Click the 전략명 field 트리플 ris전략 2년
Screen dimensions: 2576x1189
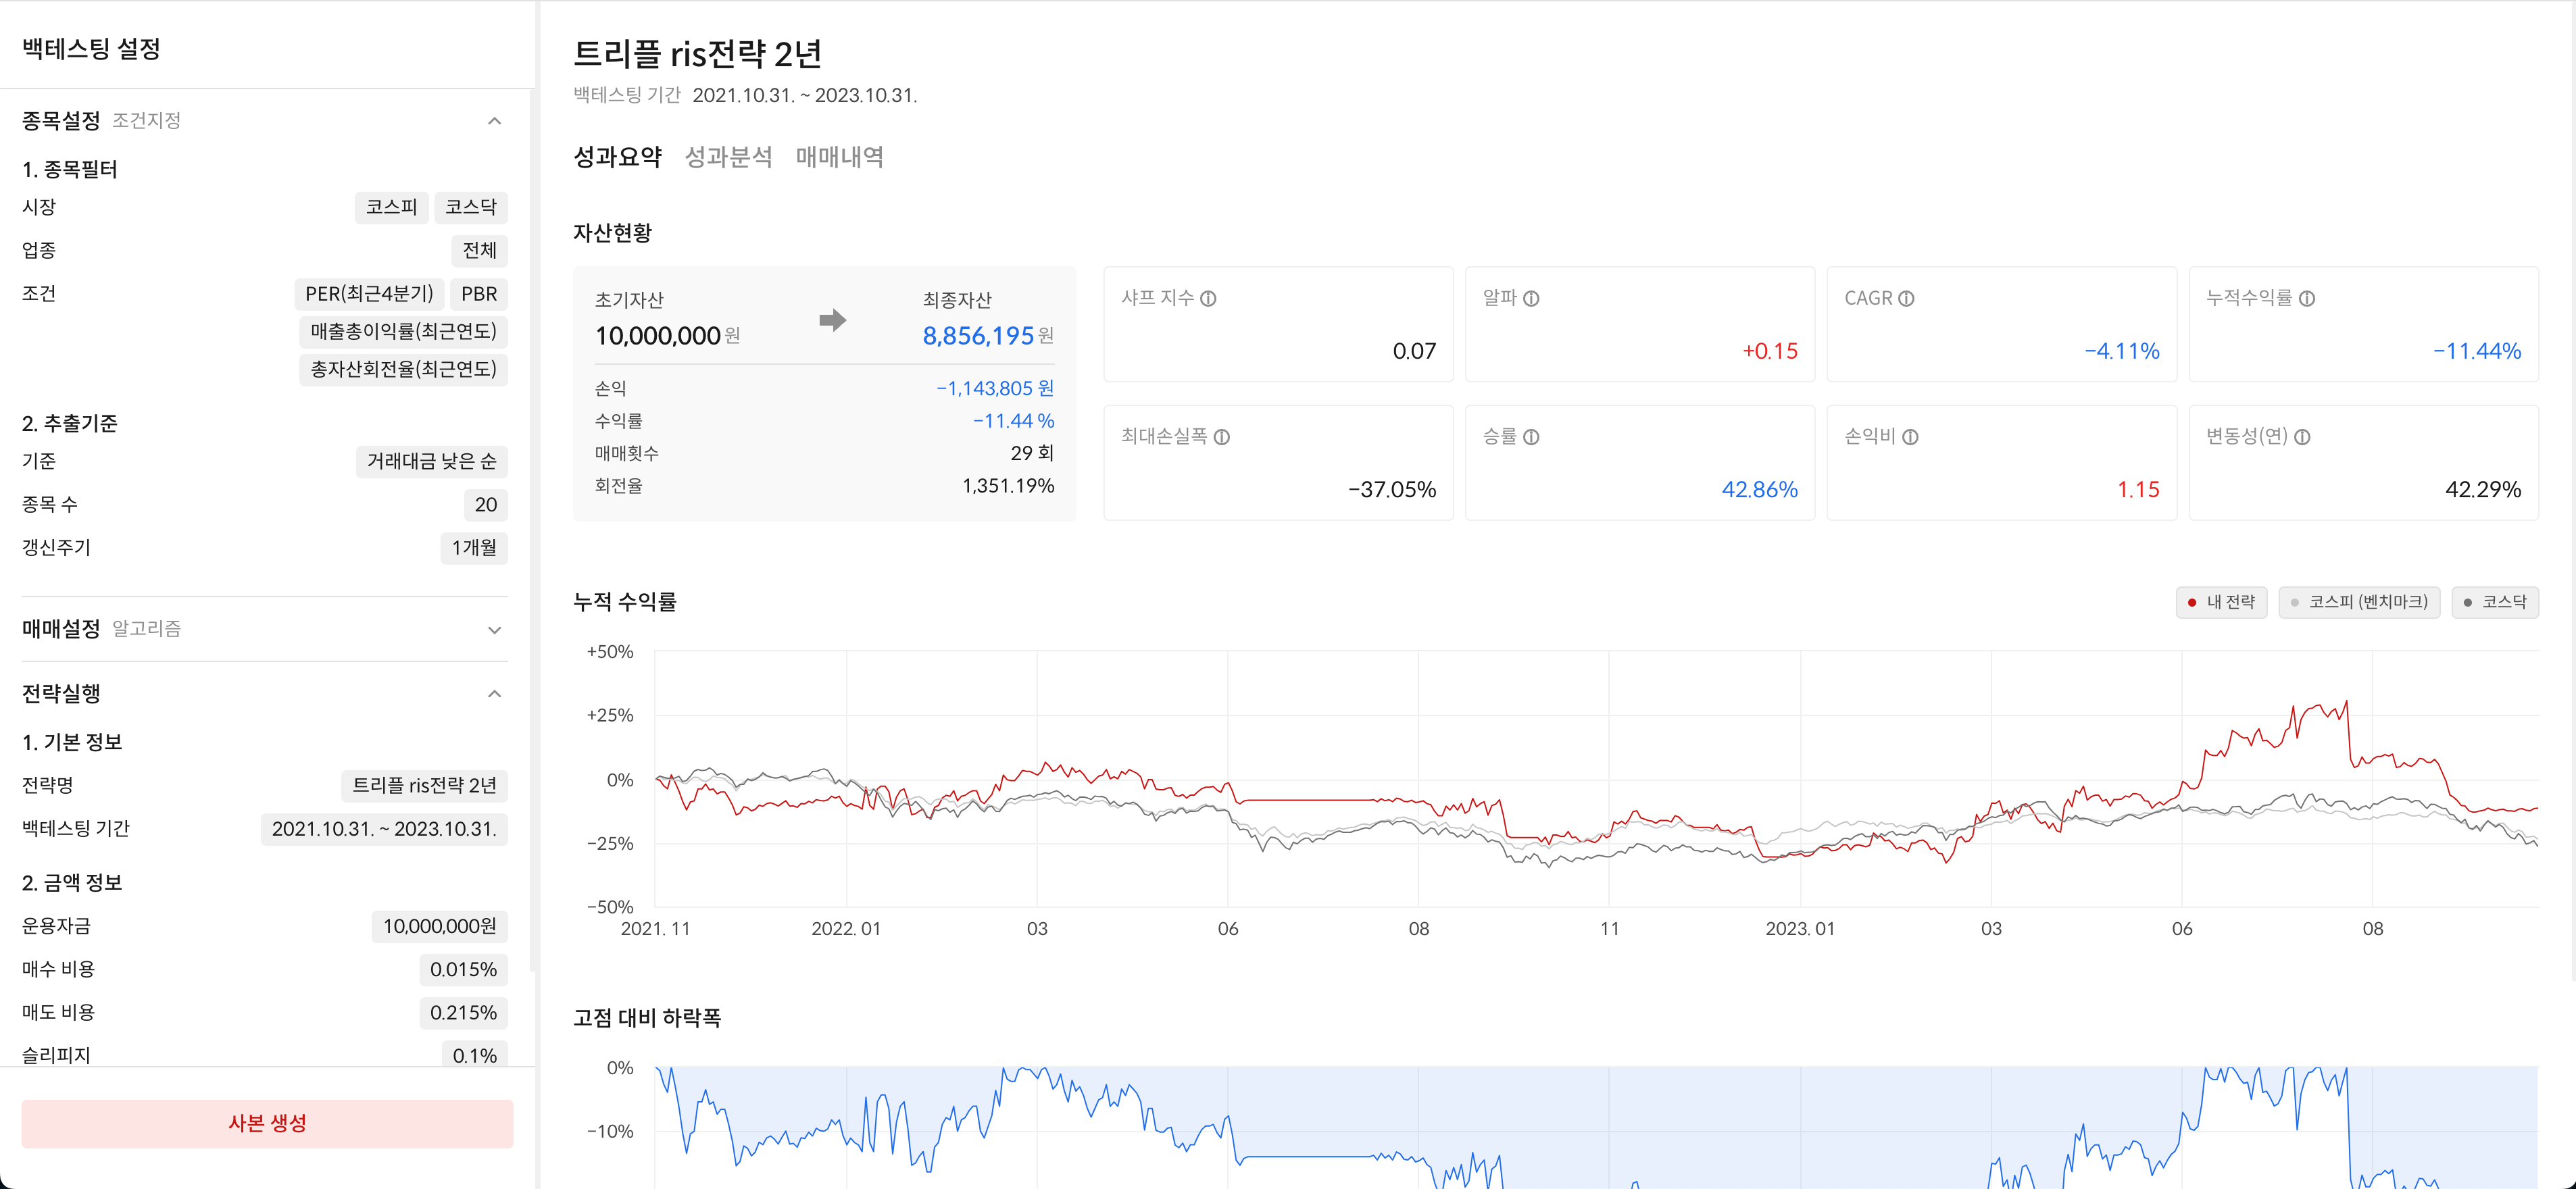[x=424, y=786]
